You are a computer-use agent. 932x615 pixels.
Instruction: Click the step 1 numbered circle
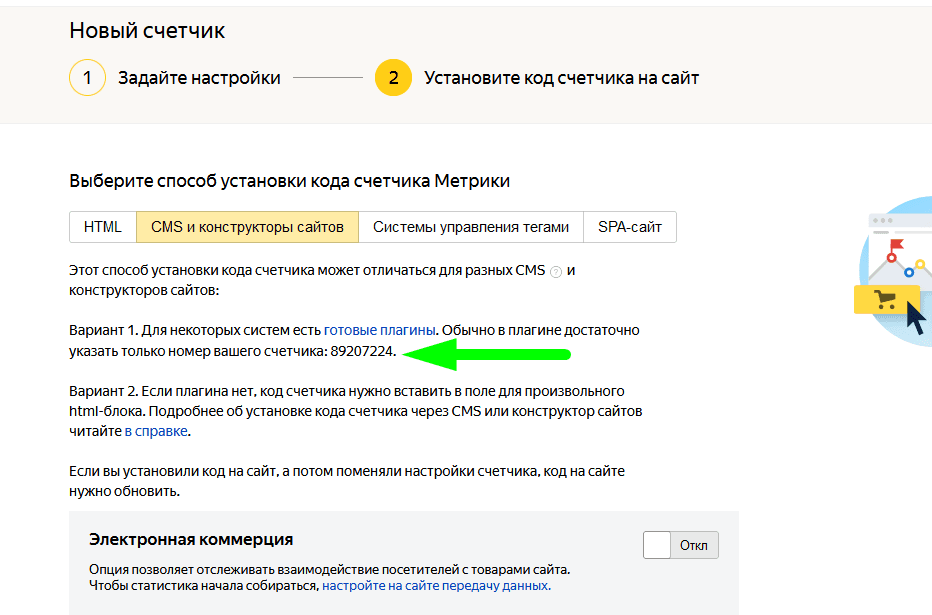(x=87, y=77)
